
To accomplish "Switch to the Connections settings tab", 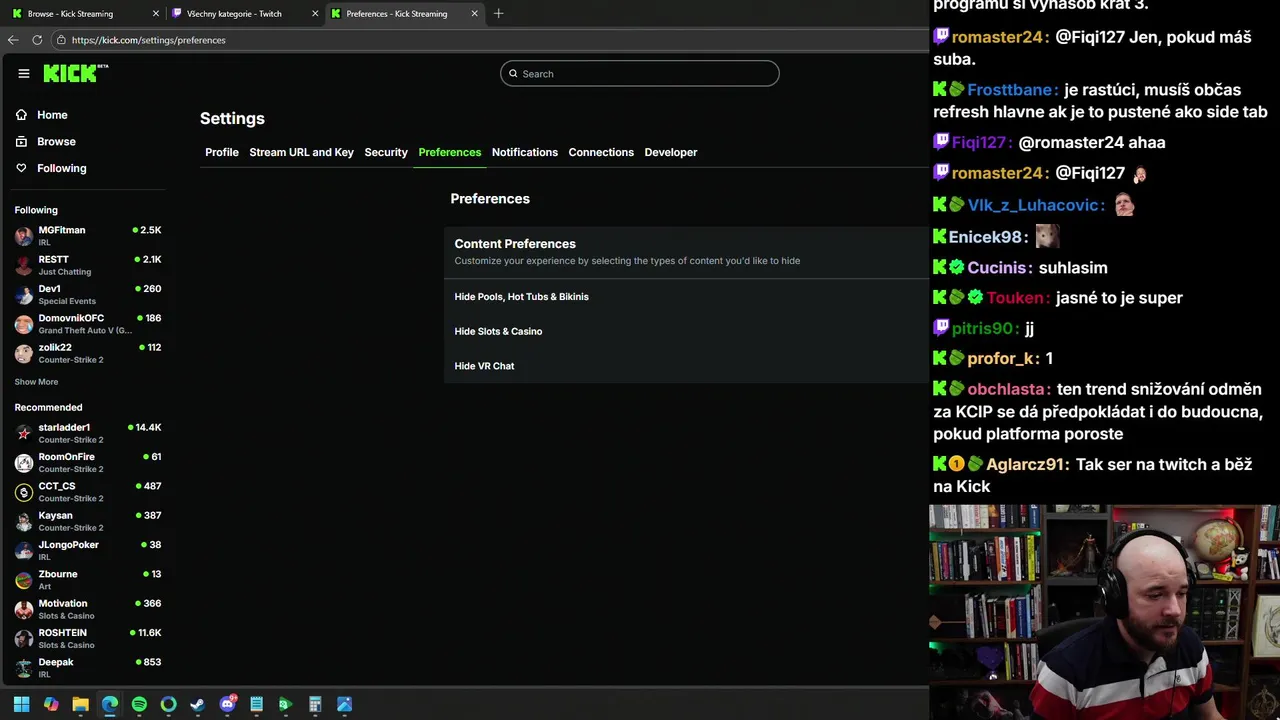I will (x=601, y=152).
